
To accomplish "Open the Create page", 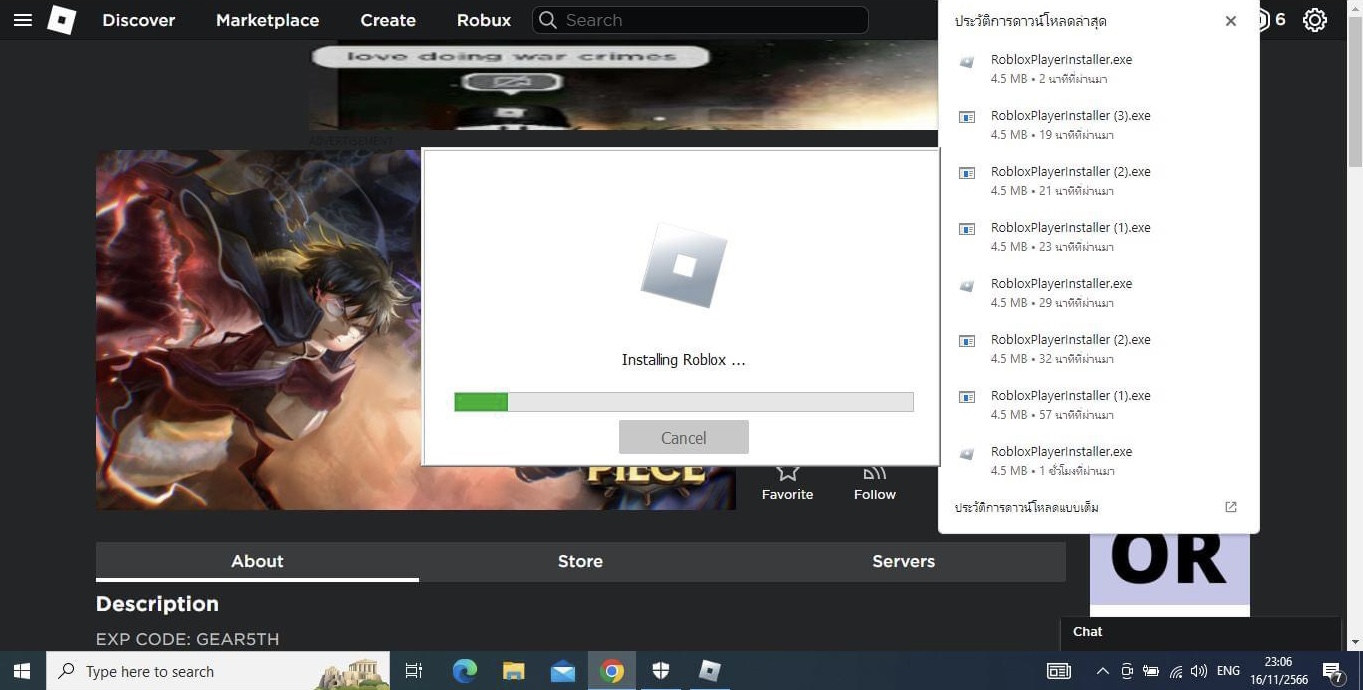I will click(388, 20).
